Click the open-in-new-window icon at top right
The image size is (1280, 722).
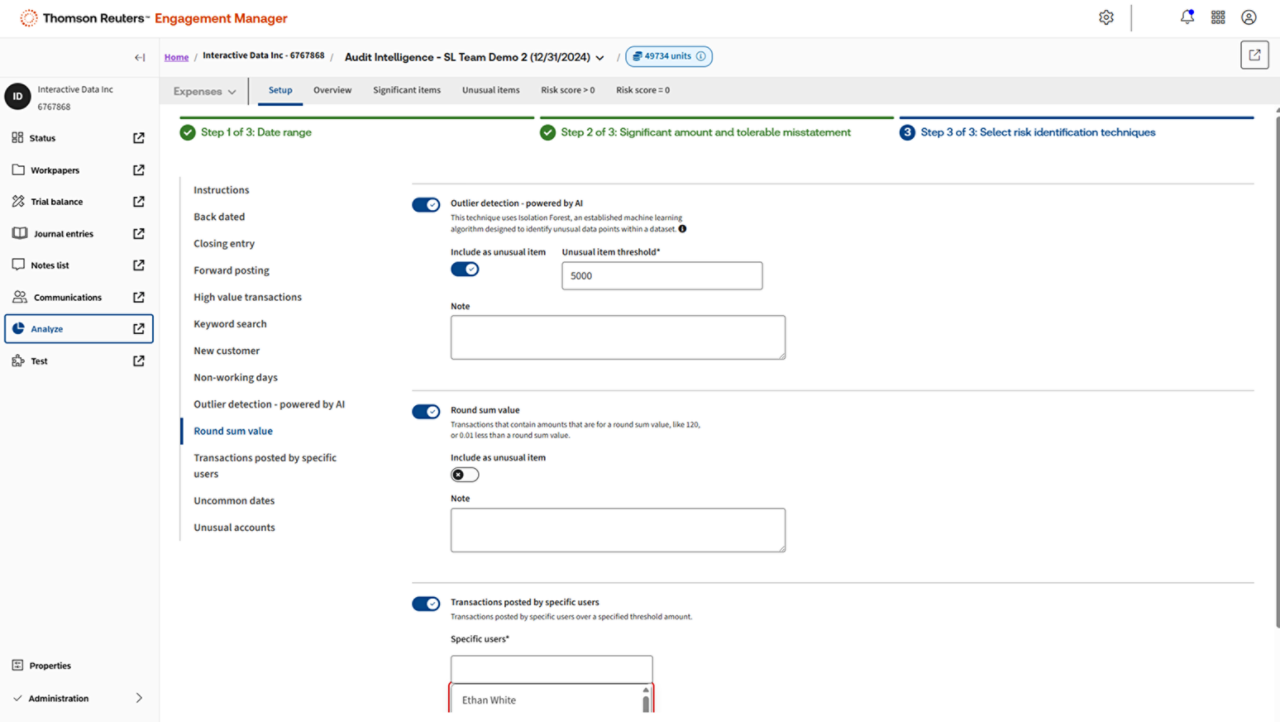(x=1254, y=55)
